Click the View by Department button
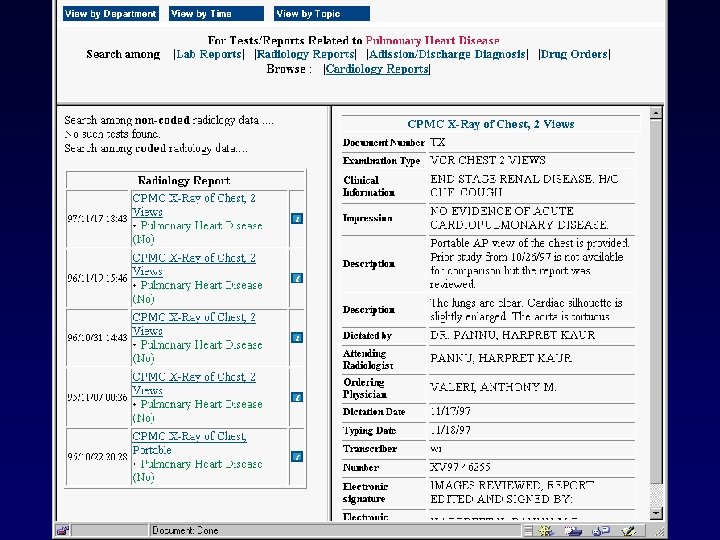Image resolution: width=720 pixels, height=540 pixels. click(111, 14)
